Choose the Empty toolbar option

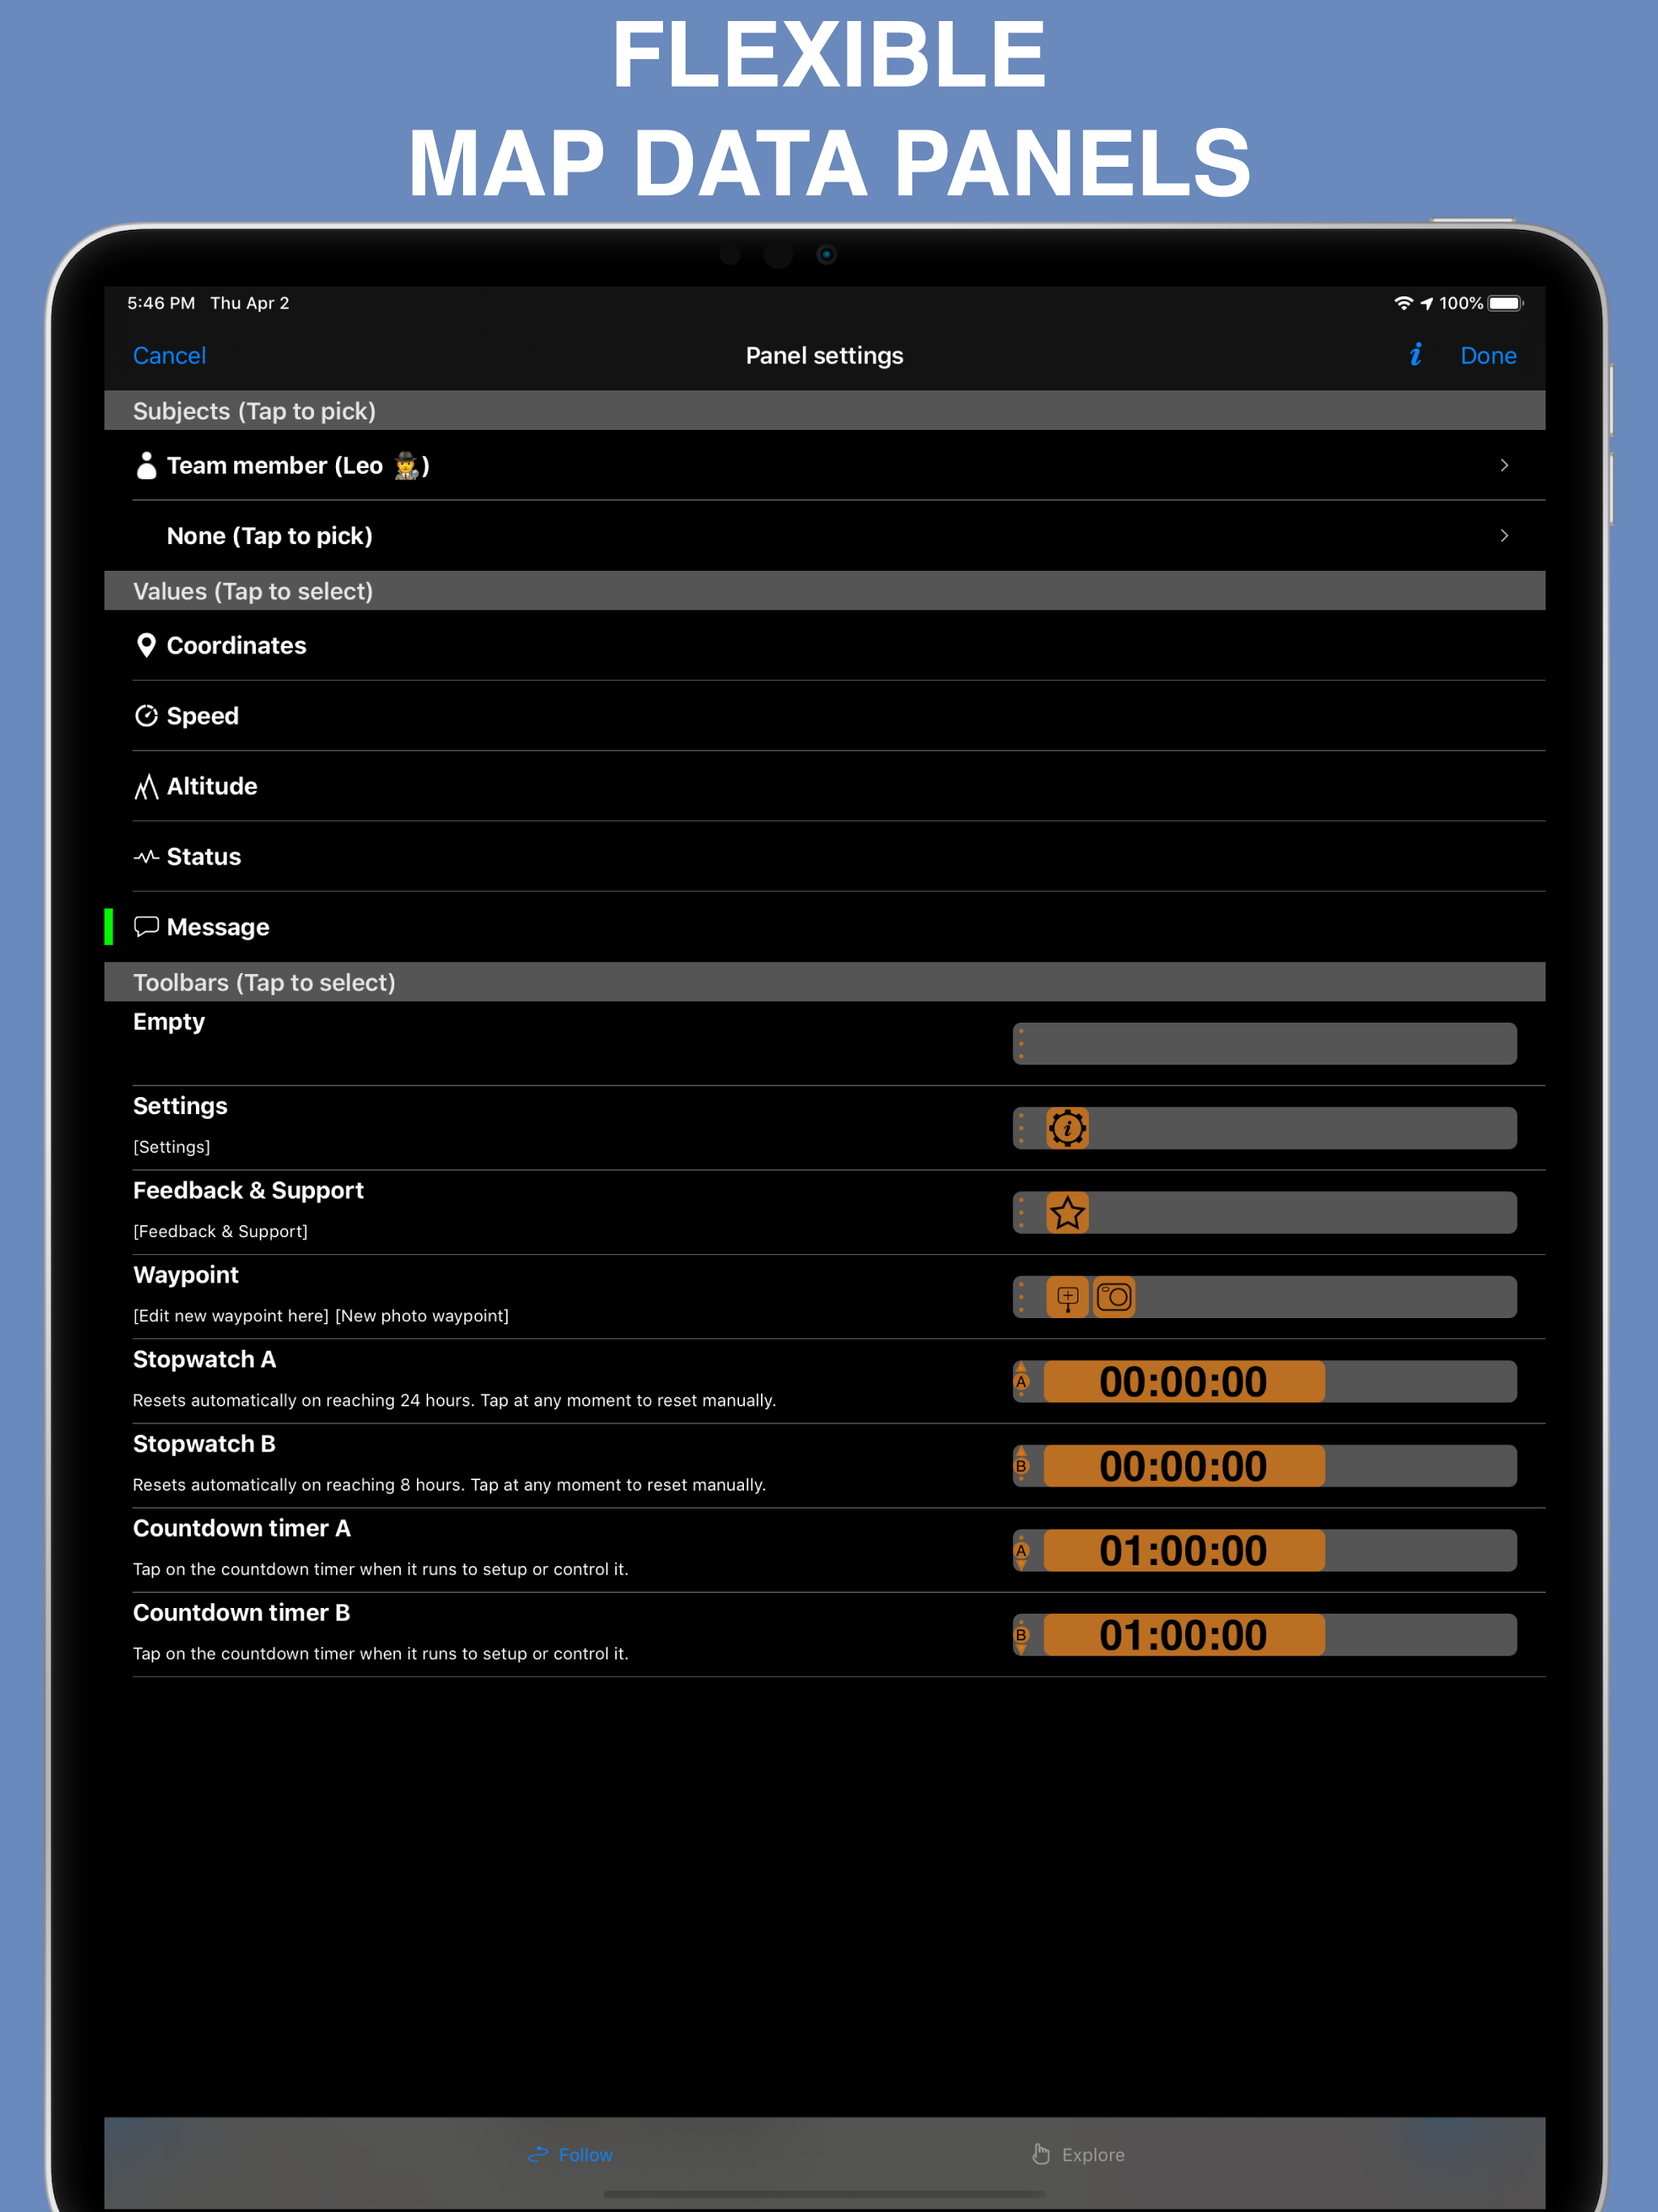pyautogui.click(x=825, y=1044)
